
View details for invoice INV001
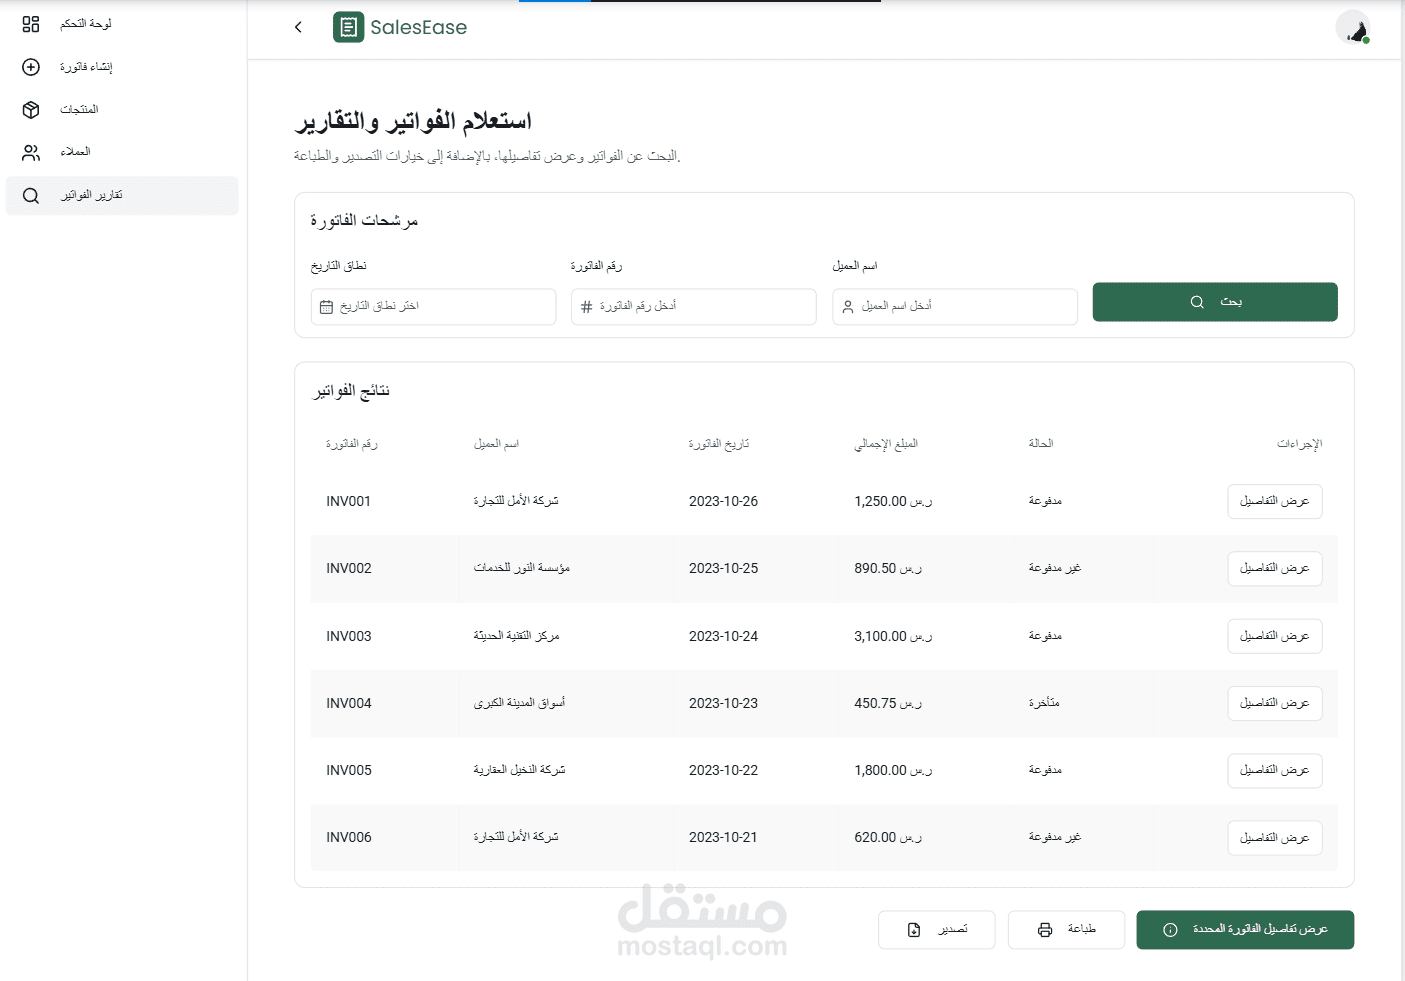[x=1274, y=501]
